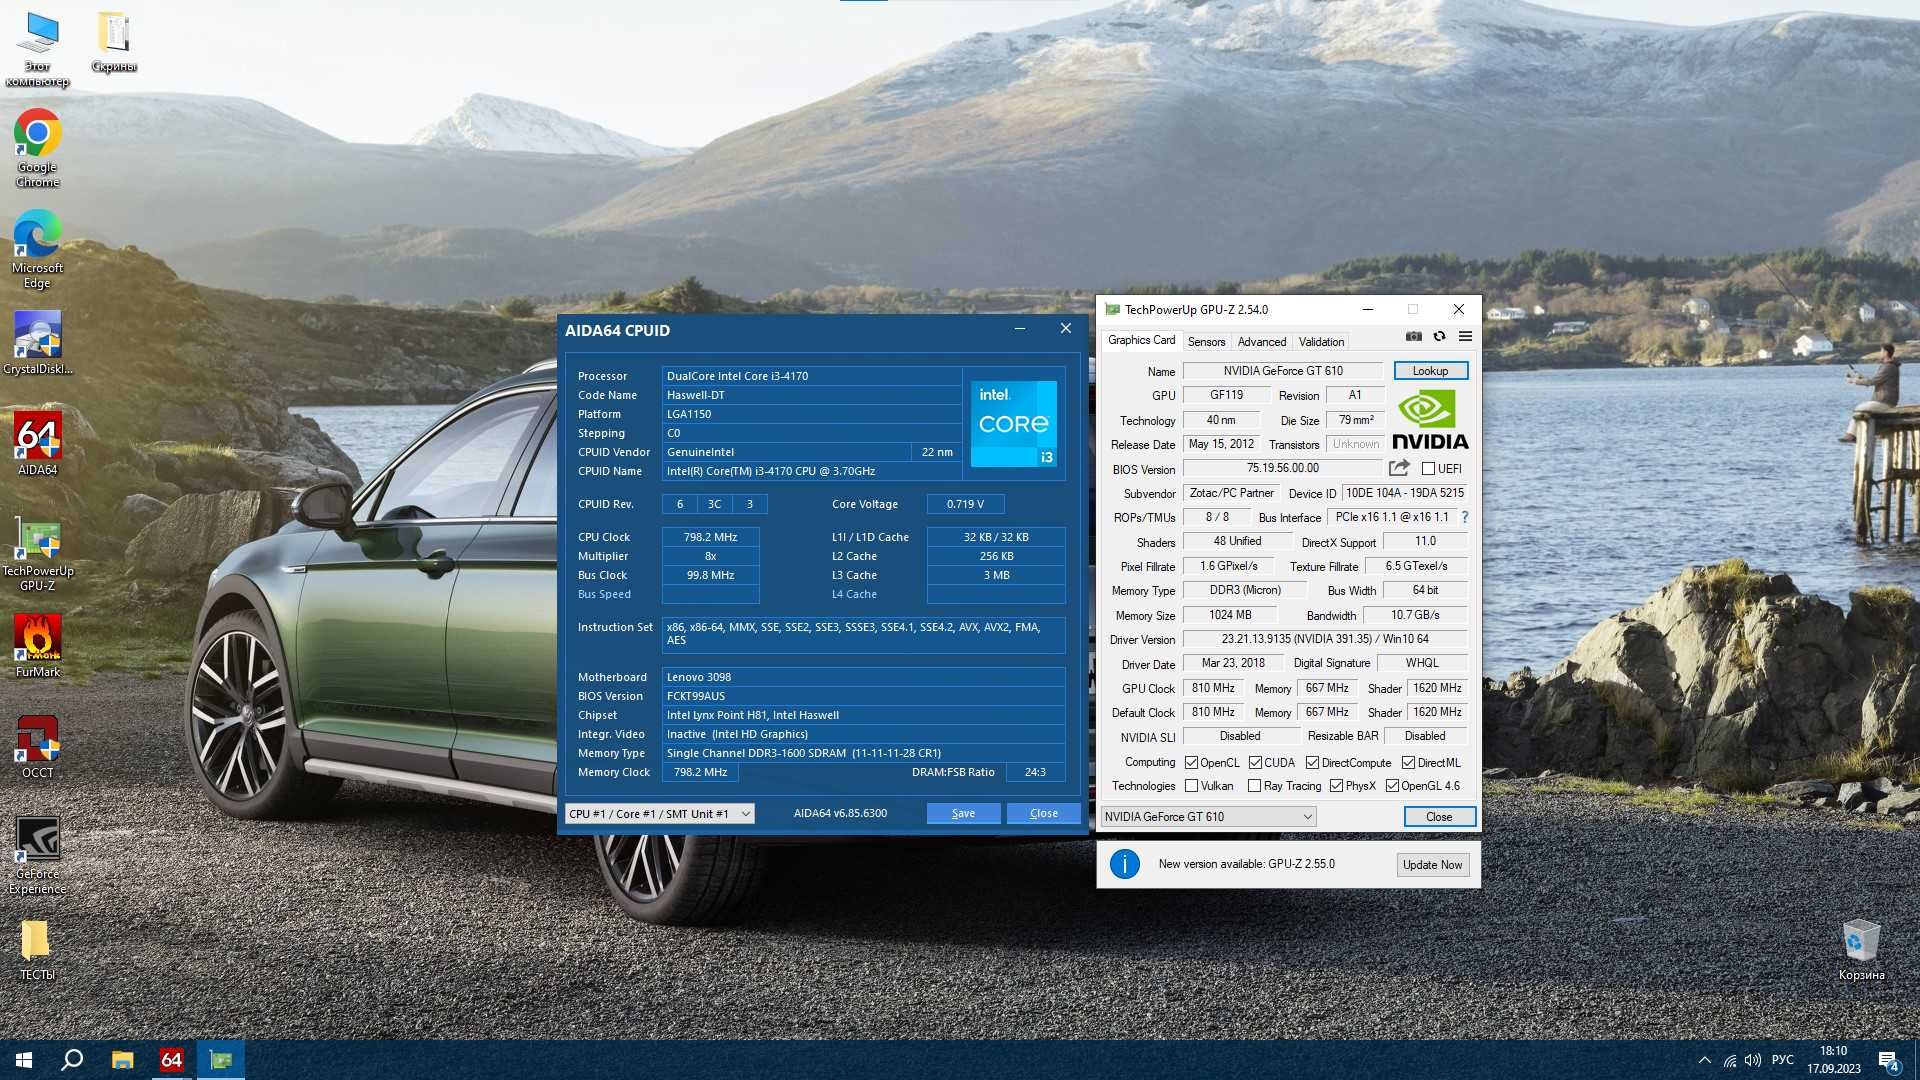This screenshot has height=1080, width=1920.
Task: Click the Lookup button in GPU-Z
Action: pos(1430,371)
